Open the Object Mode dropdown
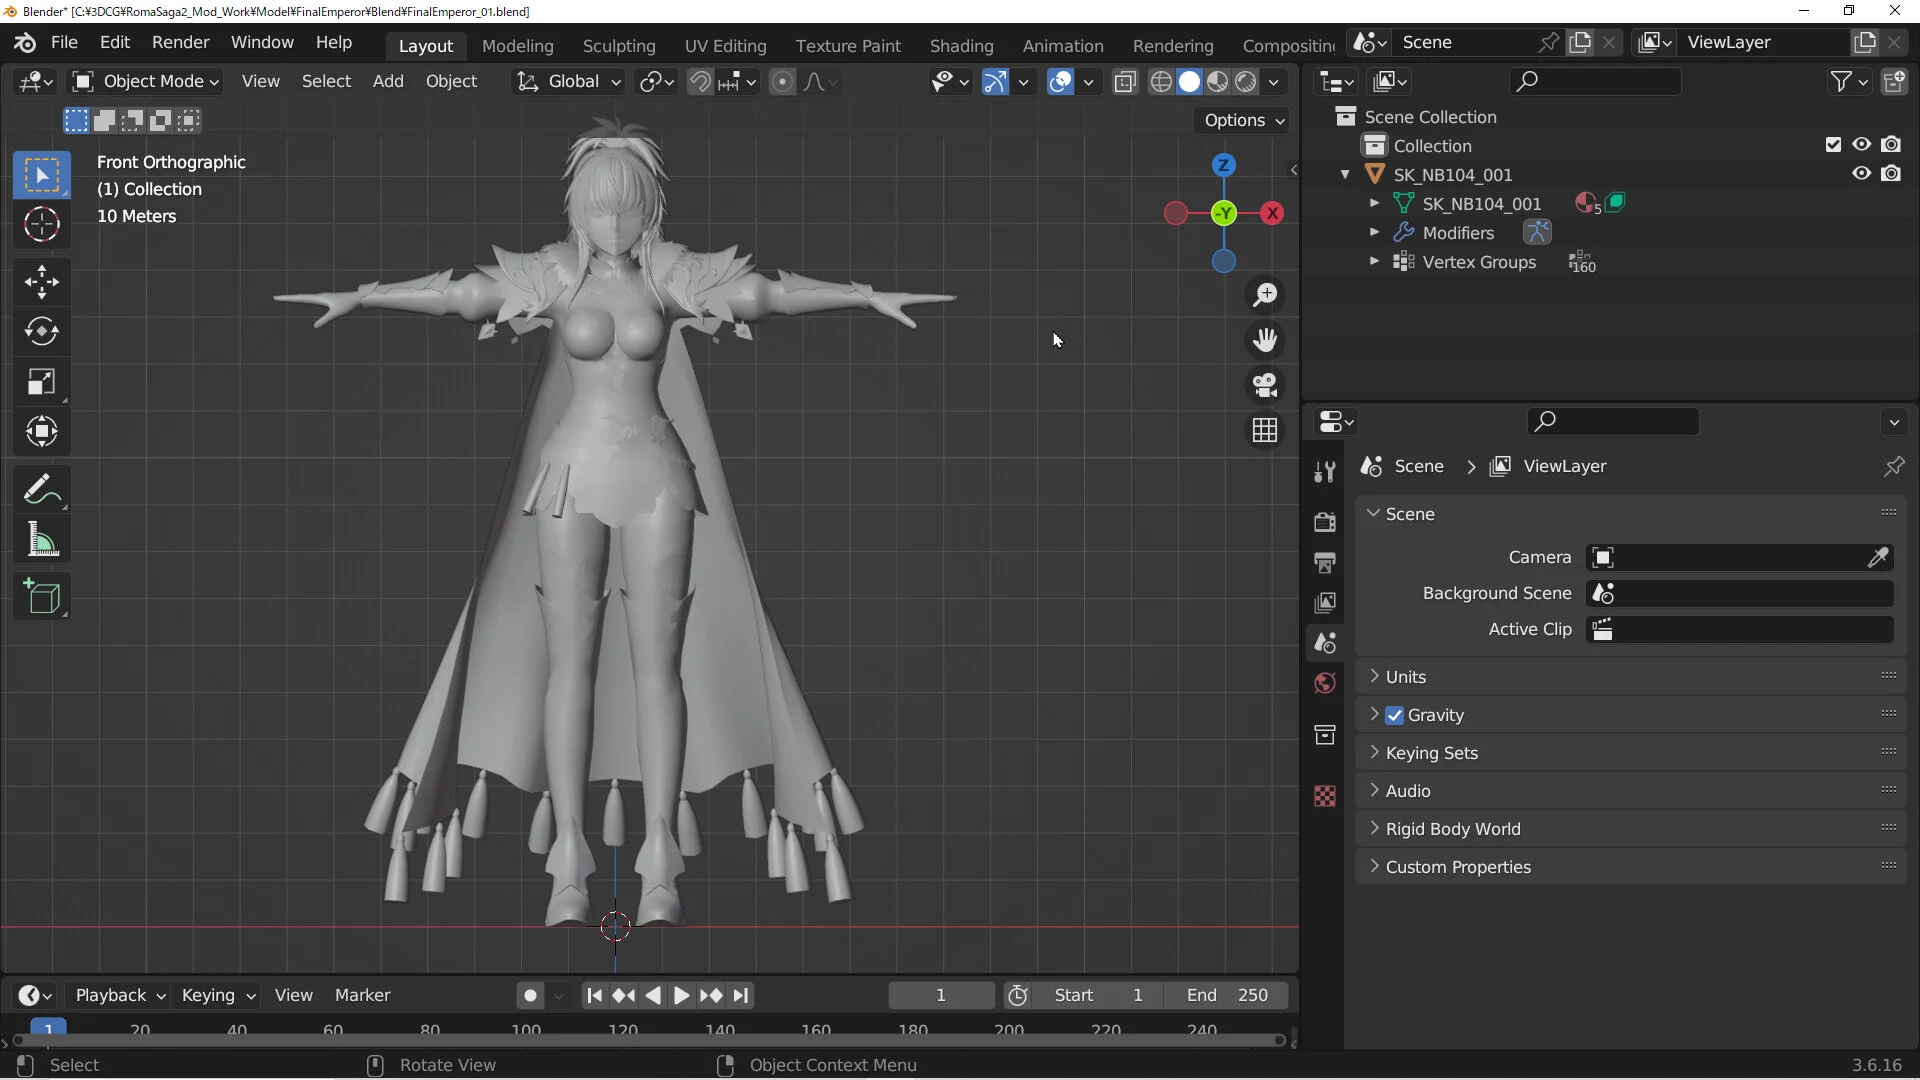 pyautogui.click(x=146, y=82)
